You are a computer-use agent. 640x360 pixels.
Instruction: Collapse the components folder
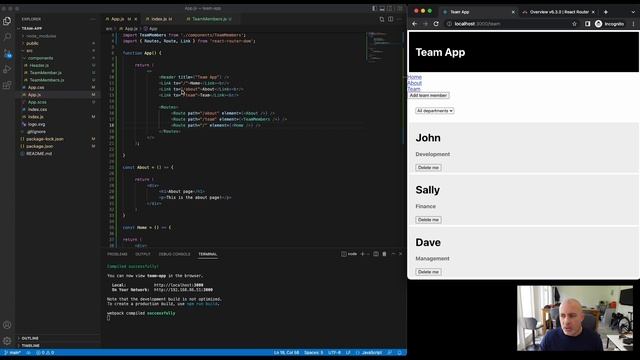coord(57,58)
